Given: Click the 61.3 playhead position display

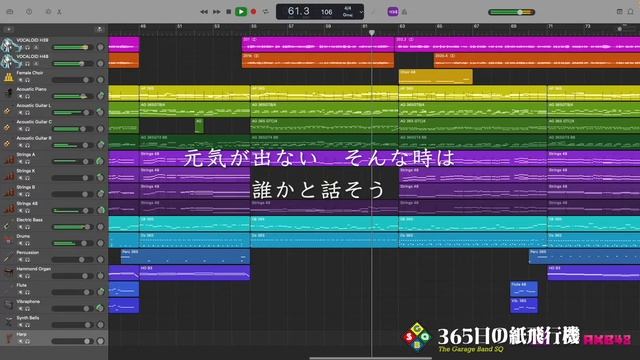Looking at the screenshot, I should [298, 11].
